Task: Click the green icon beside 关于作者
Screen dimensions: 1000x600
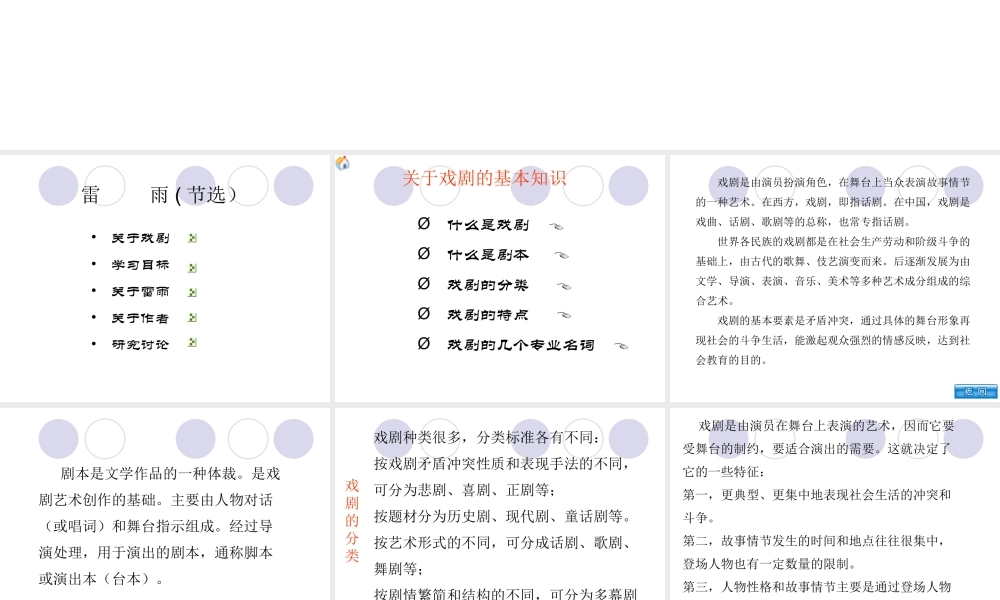Action: point(192,318)
